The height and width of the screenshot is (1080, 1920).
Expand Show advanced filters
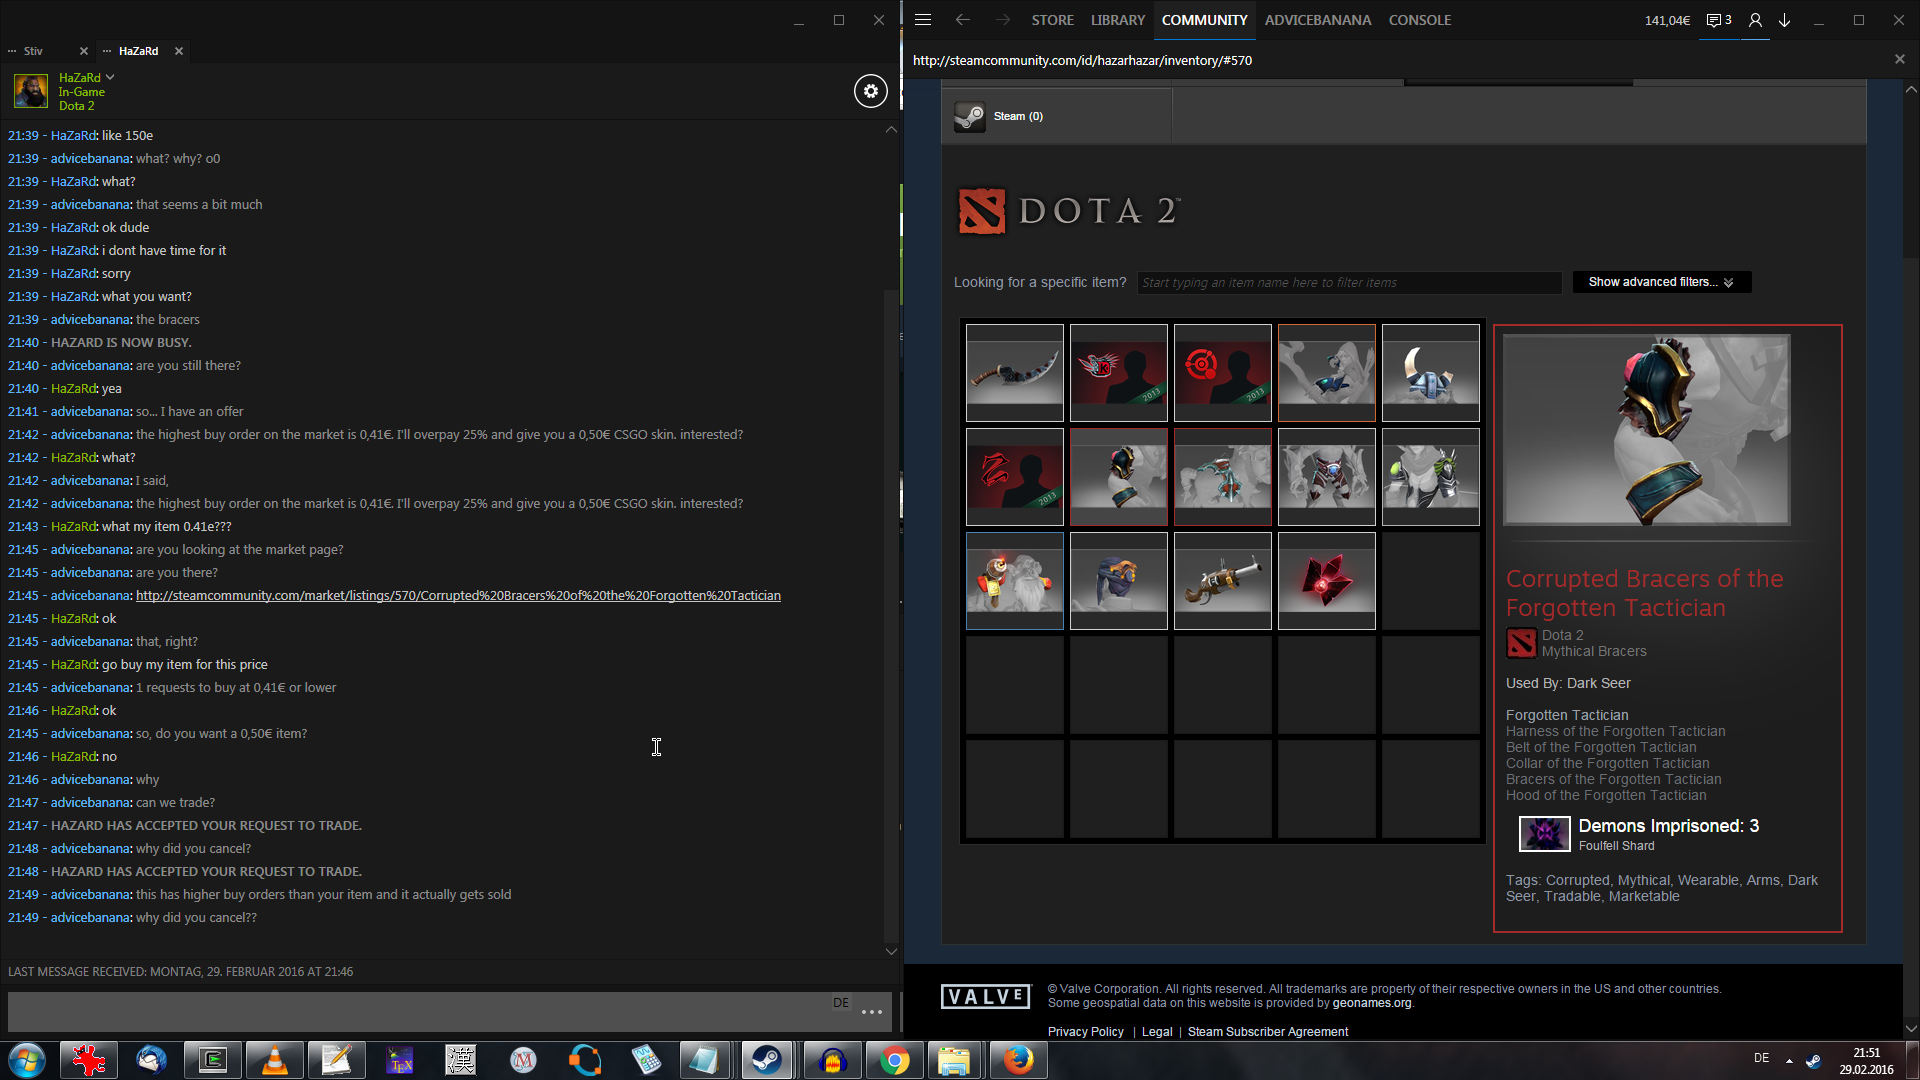(x=1661, y=282)
